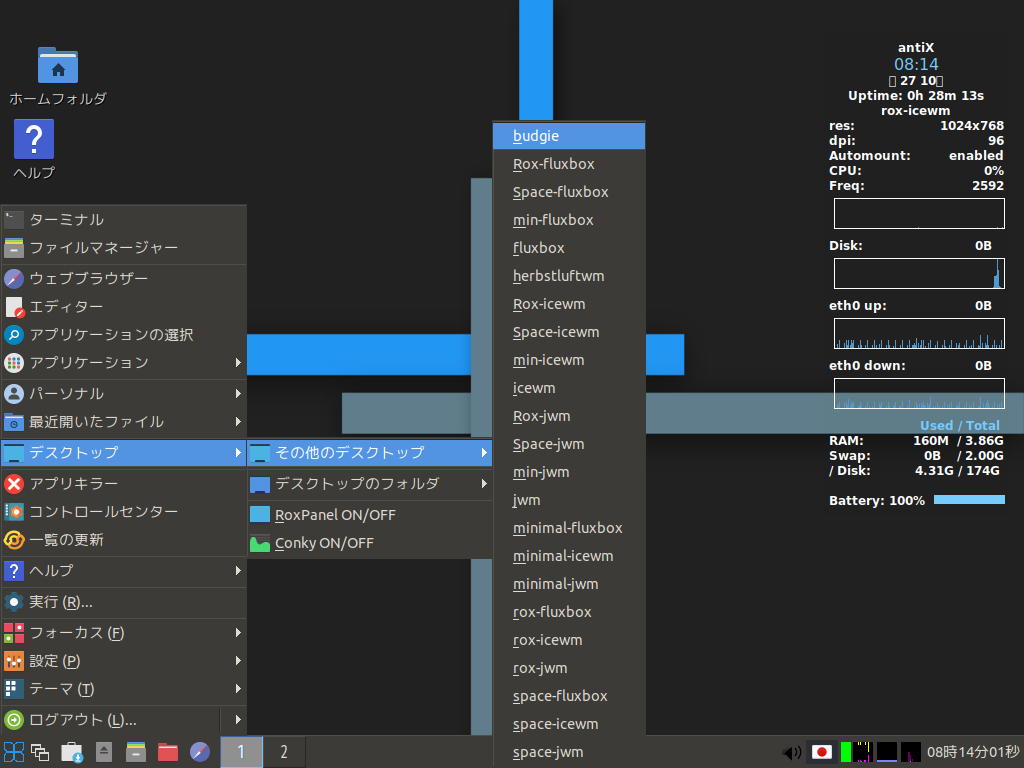Open the package installer icon in taskbar
This screenshot has width=1024, height=768.
[72, 752]
